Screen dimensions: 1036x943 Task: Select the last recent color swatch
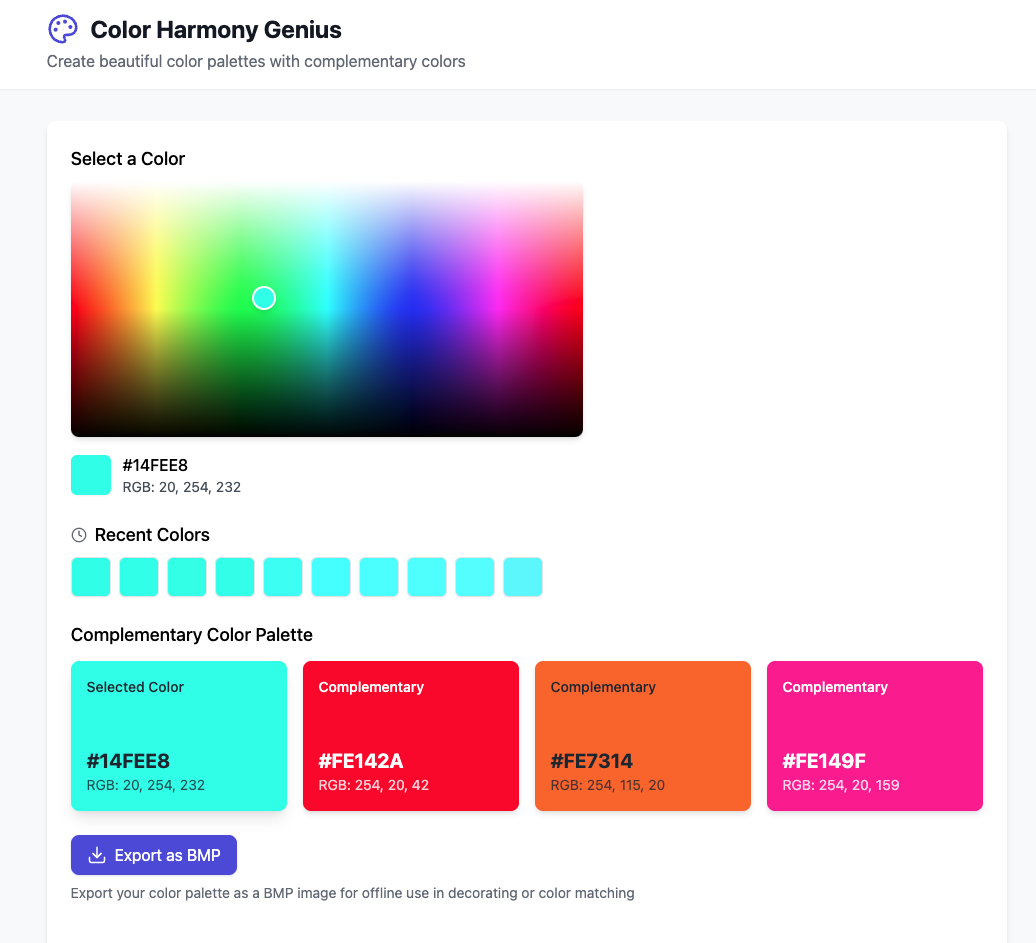click(522, 576)
